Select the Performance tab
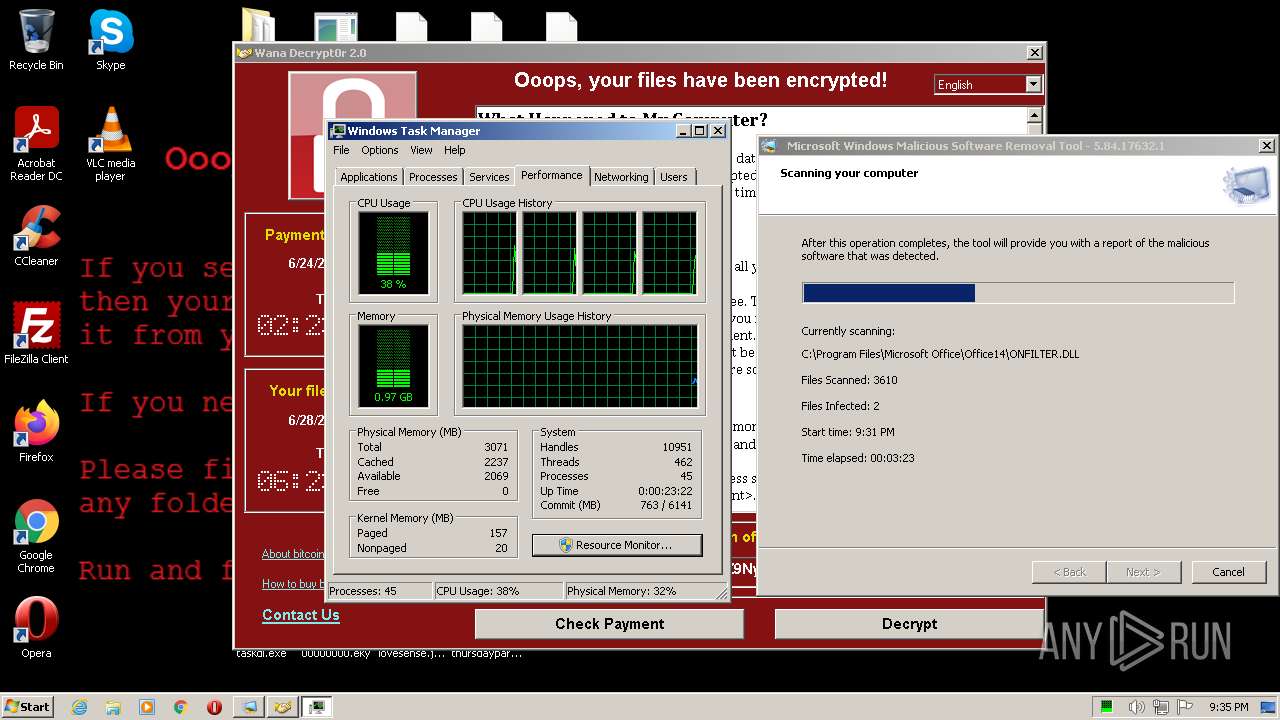 (551, 175)
